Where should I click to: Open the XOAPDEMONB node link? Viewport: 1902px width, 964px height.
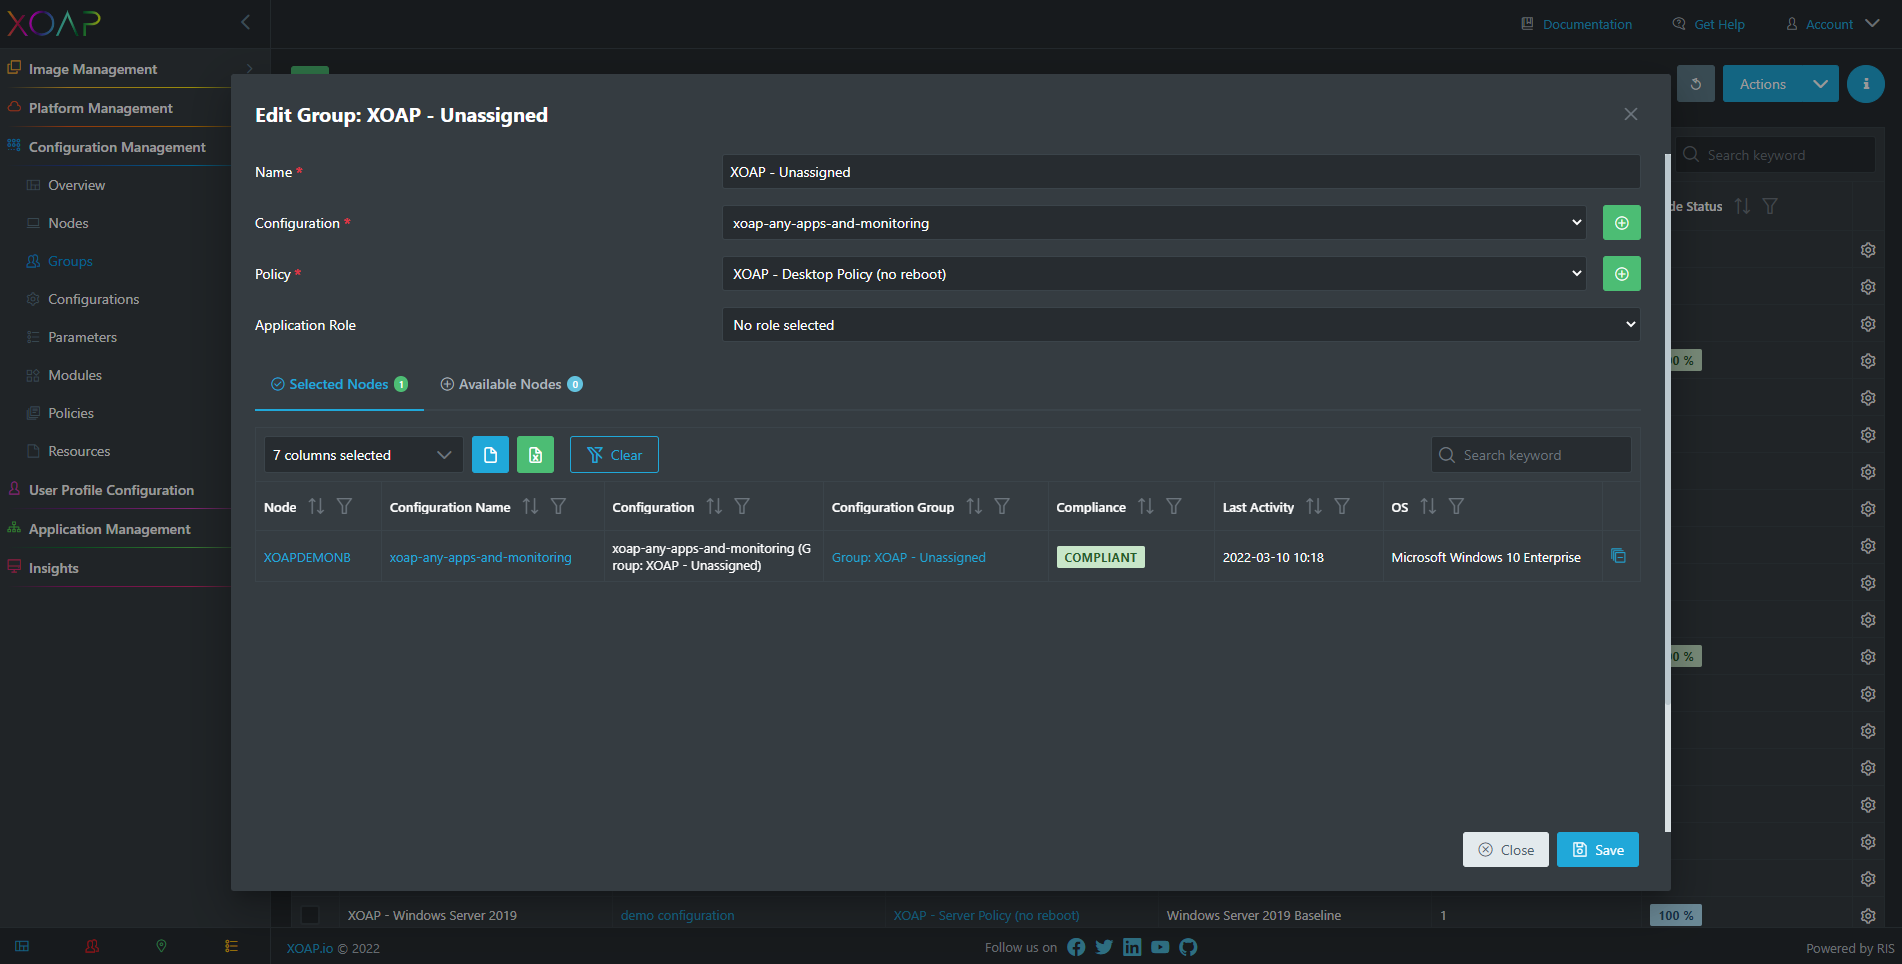click(x=307, y=558)
